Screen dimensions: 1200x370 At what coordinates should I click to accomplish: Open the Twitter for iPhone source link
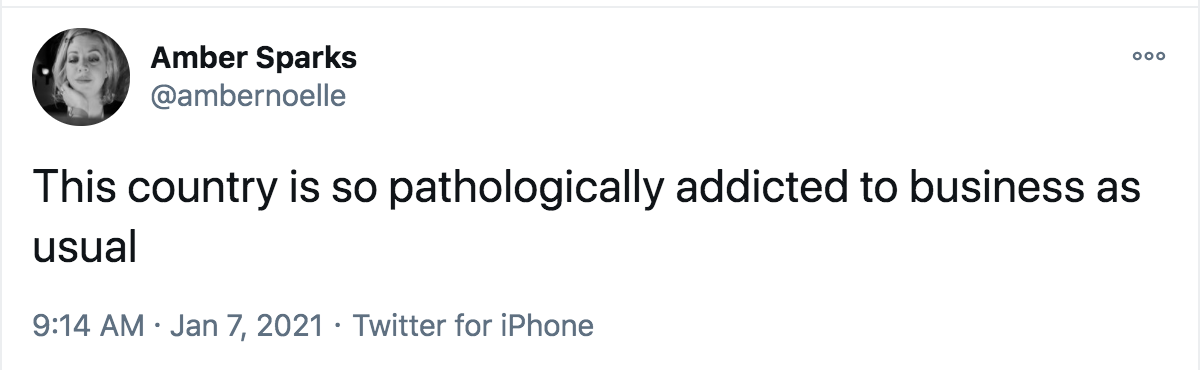point(473,325)
